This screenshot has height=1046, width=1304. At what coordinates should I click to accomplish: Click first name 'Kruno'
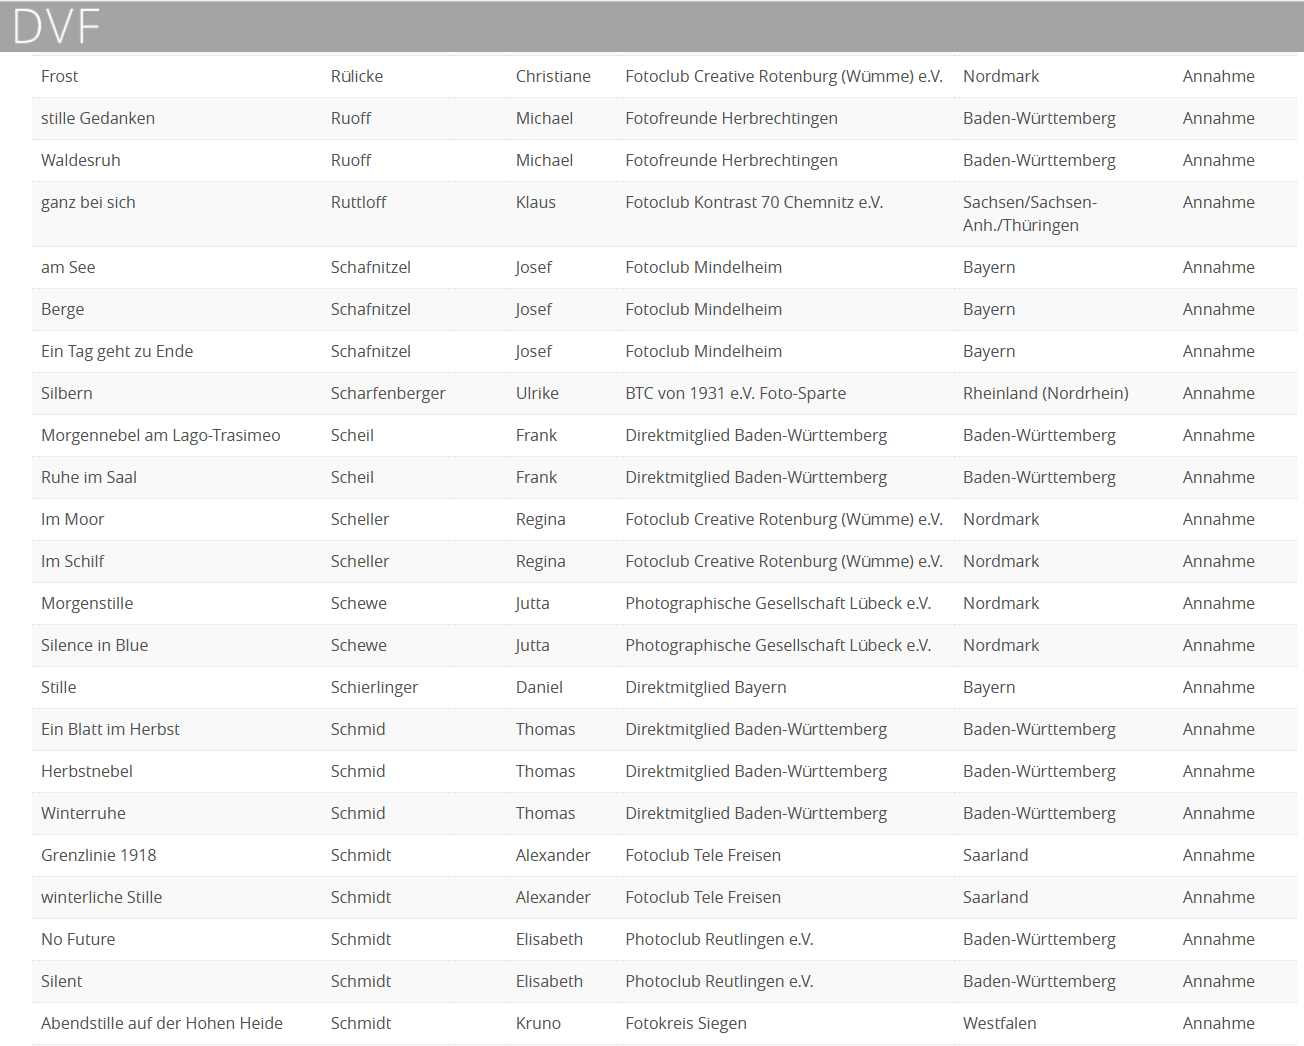tap(538, 1023)
